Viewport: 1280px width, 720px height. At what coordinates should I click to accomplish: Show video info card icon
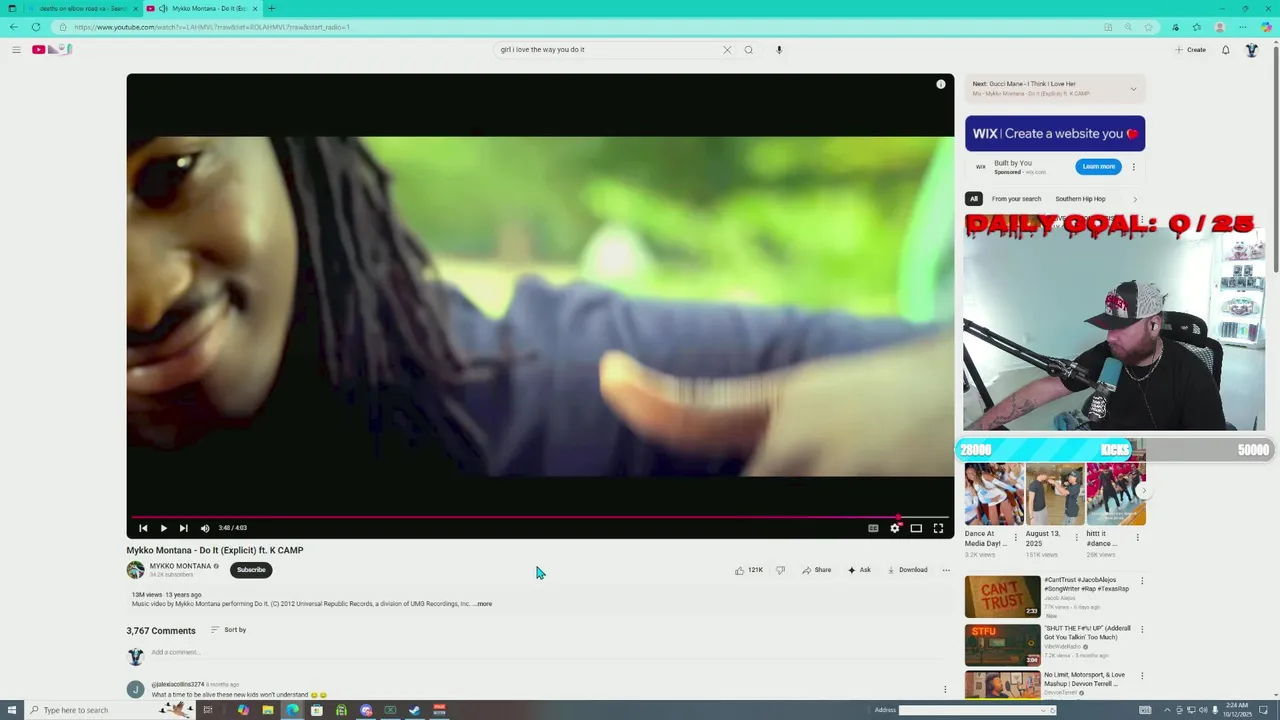click(x=940, y=84)
